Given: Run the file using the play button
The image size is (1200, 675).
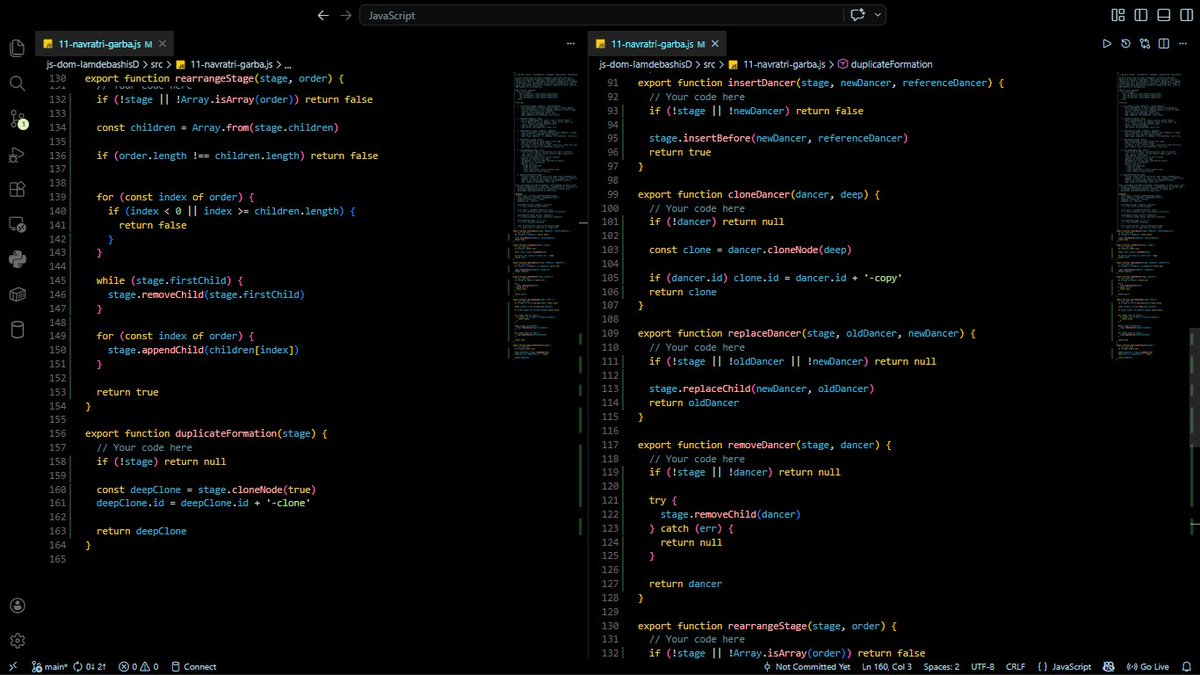Looking at the screenshot, I should (x=1106, y=43).
